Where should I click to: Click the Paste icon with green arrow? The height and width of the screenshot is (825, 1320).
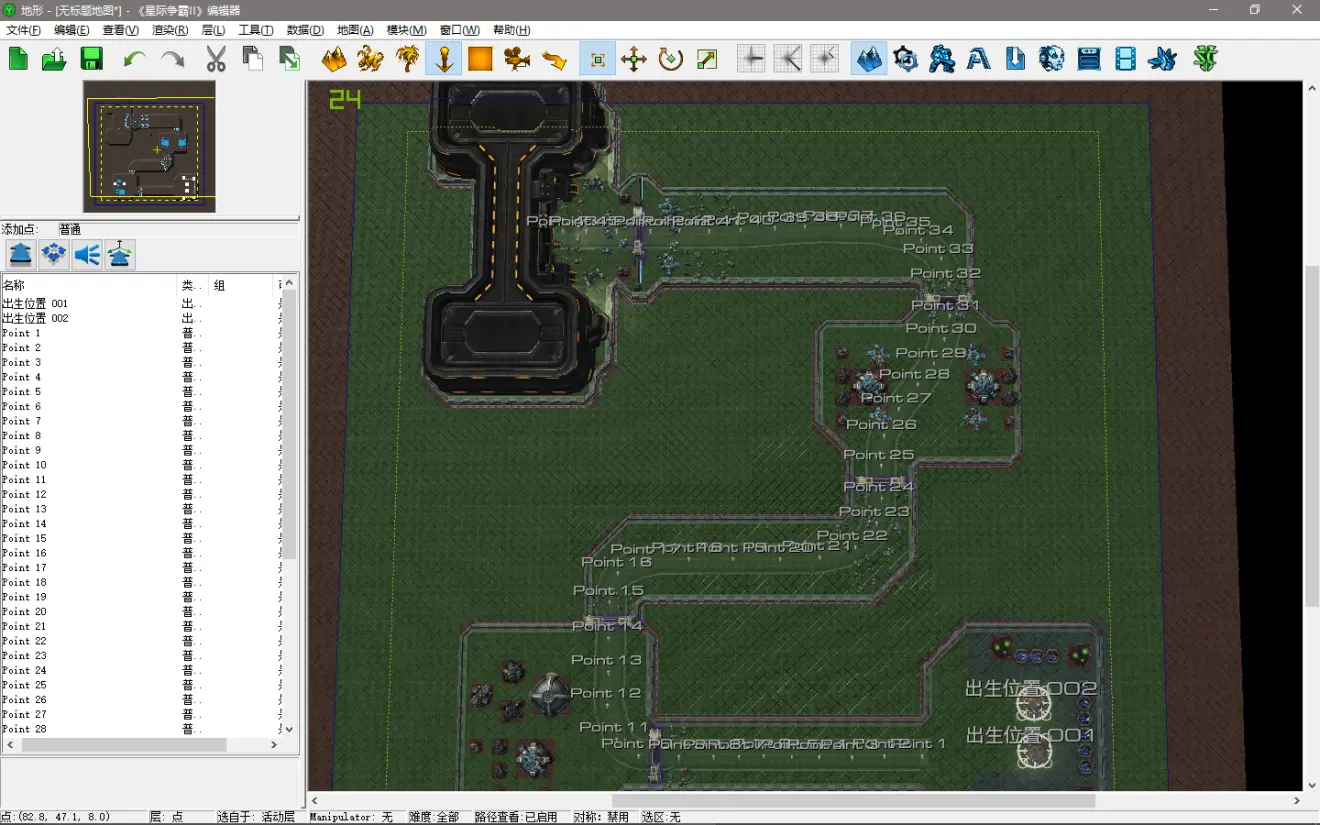tap(289, 59)
